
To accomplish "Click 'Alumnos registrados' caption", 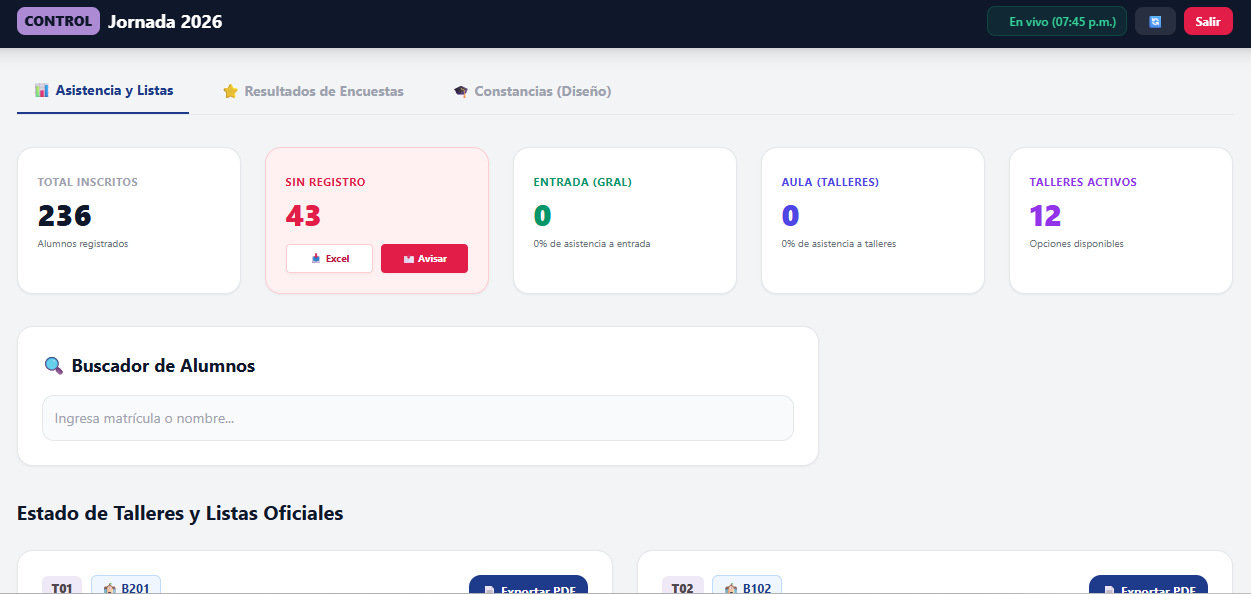I will point(83,244).
